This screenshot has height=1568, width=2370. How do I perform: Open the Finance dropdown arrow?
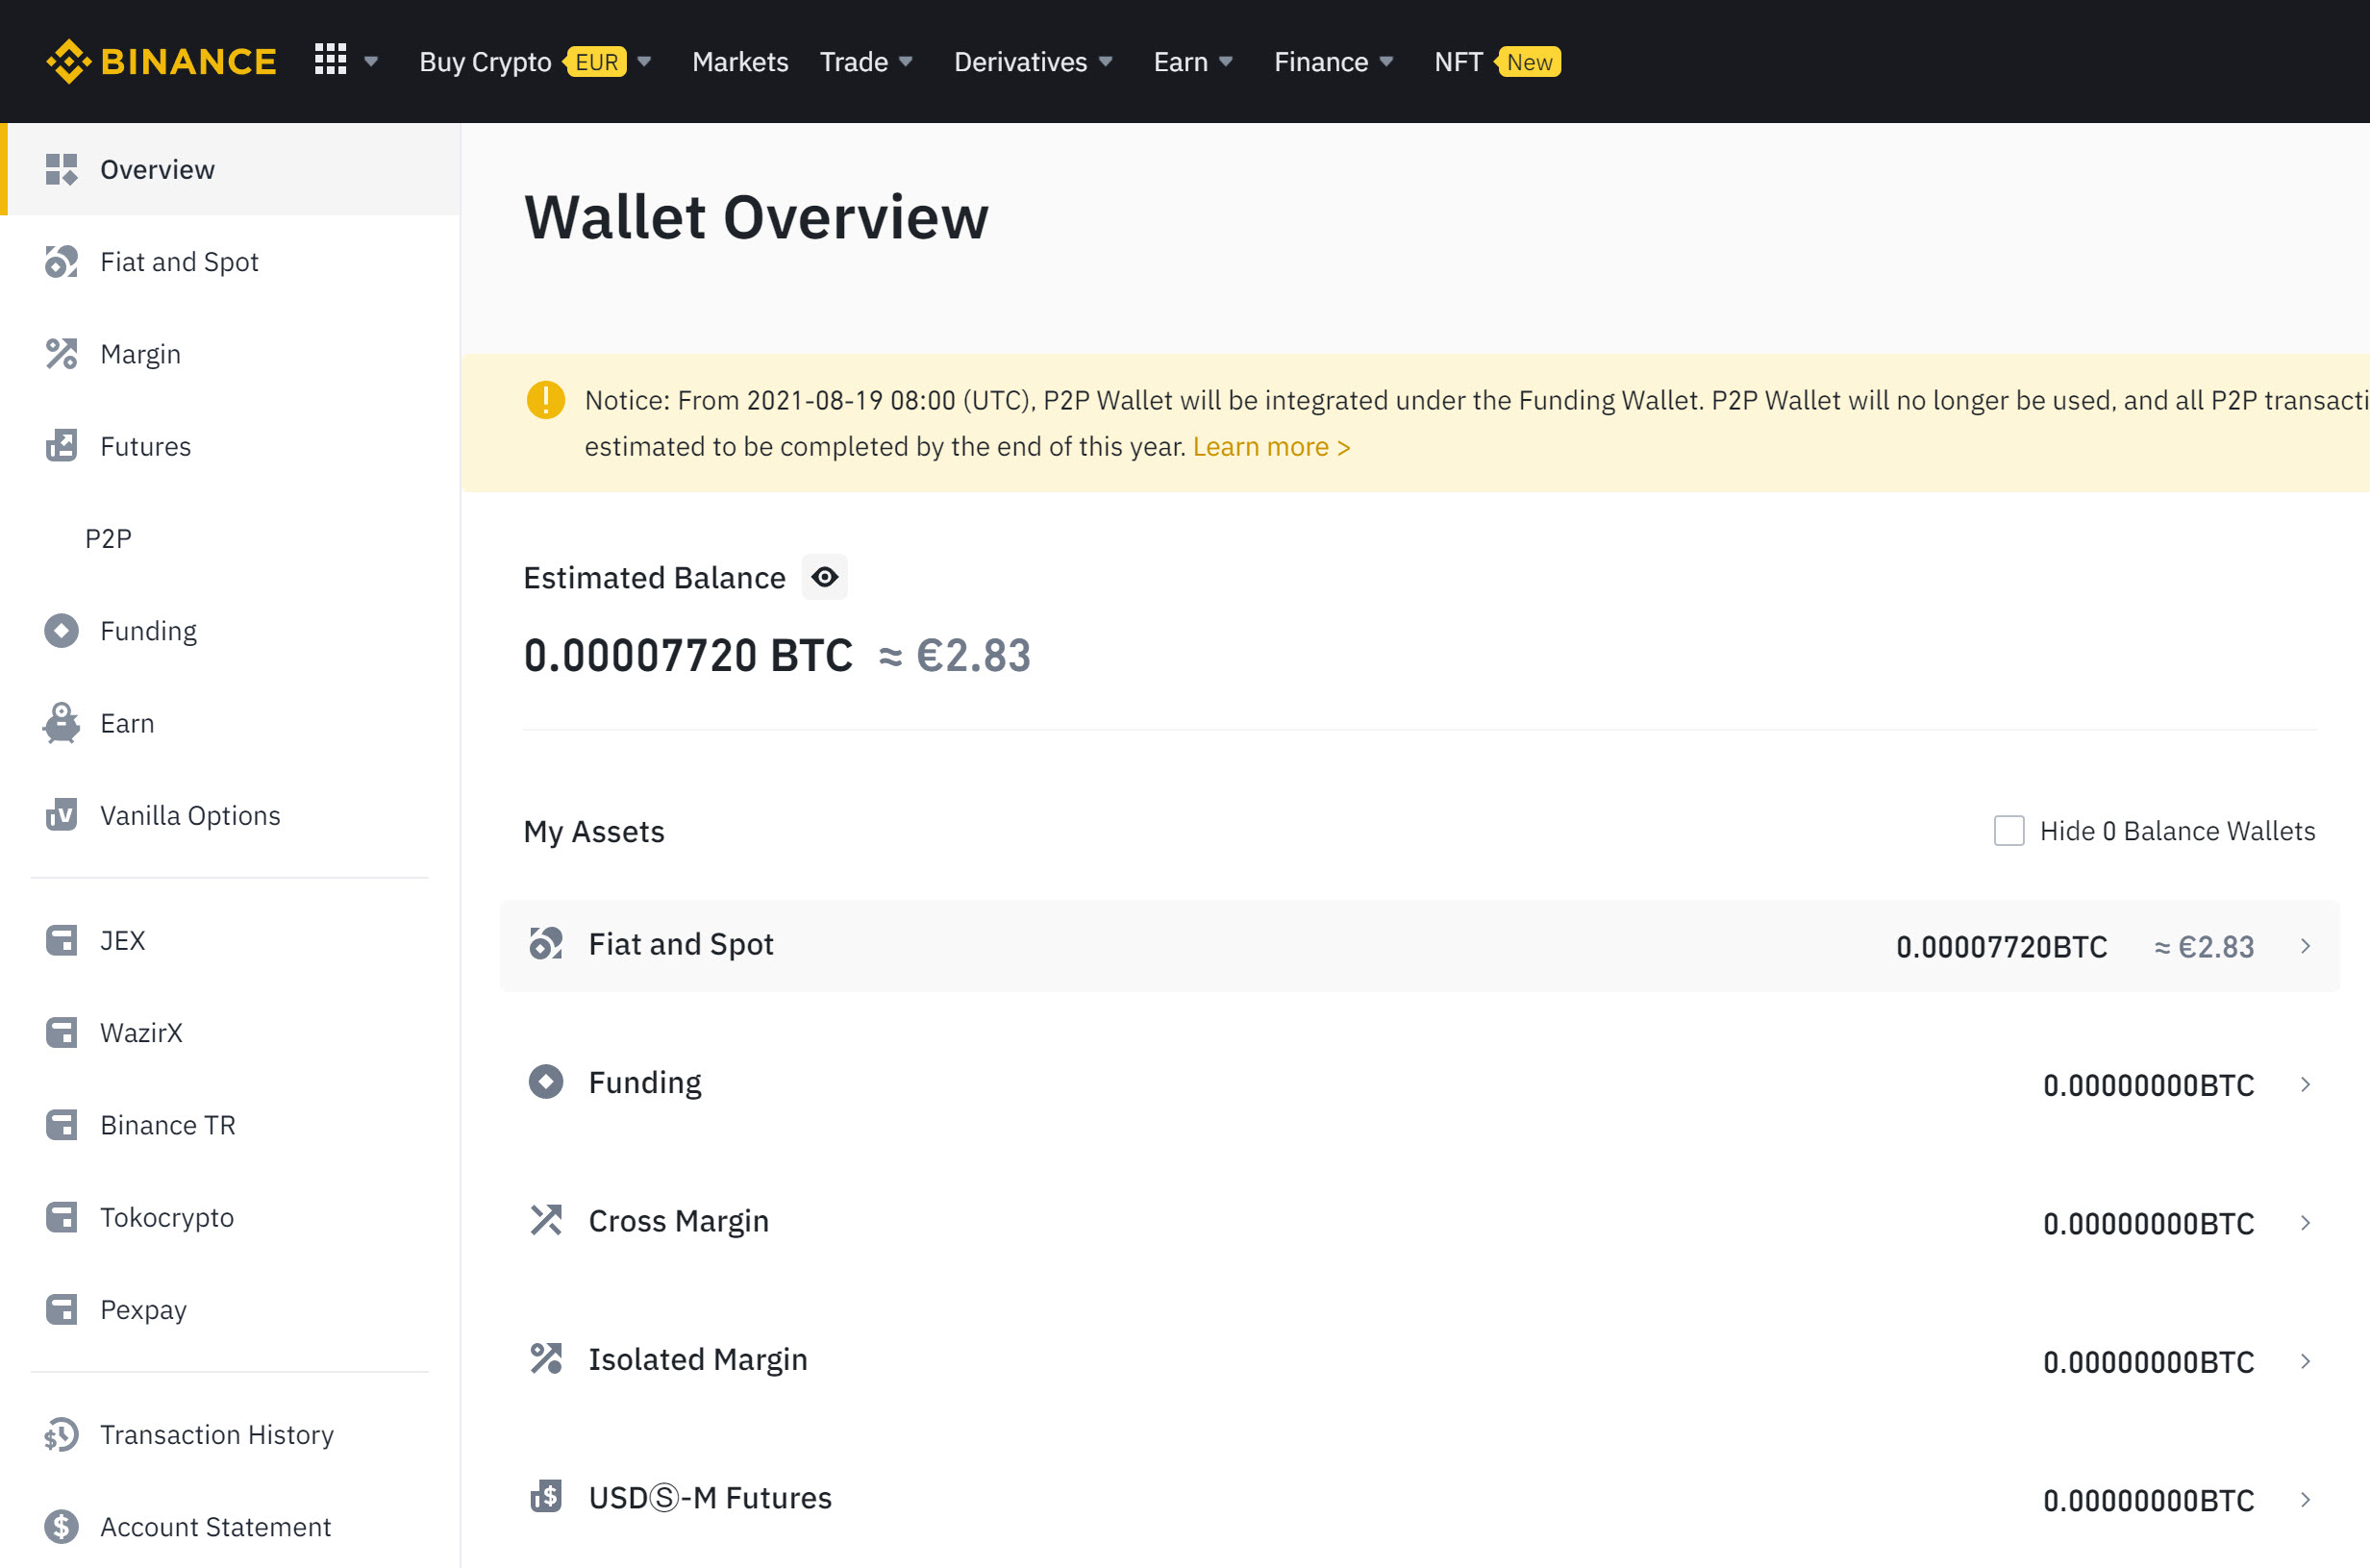click(1386, 61)
